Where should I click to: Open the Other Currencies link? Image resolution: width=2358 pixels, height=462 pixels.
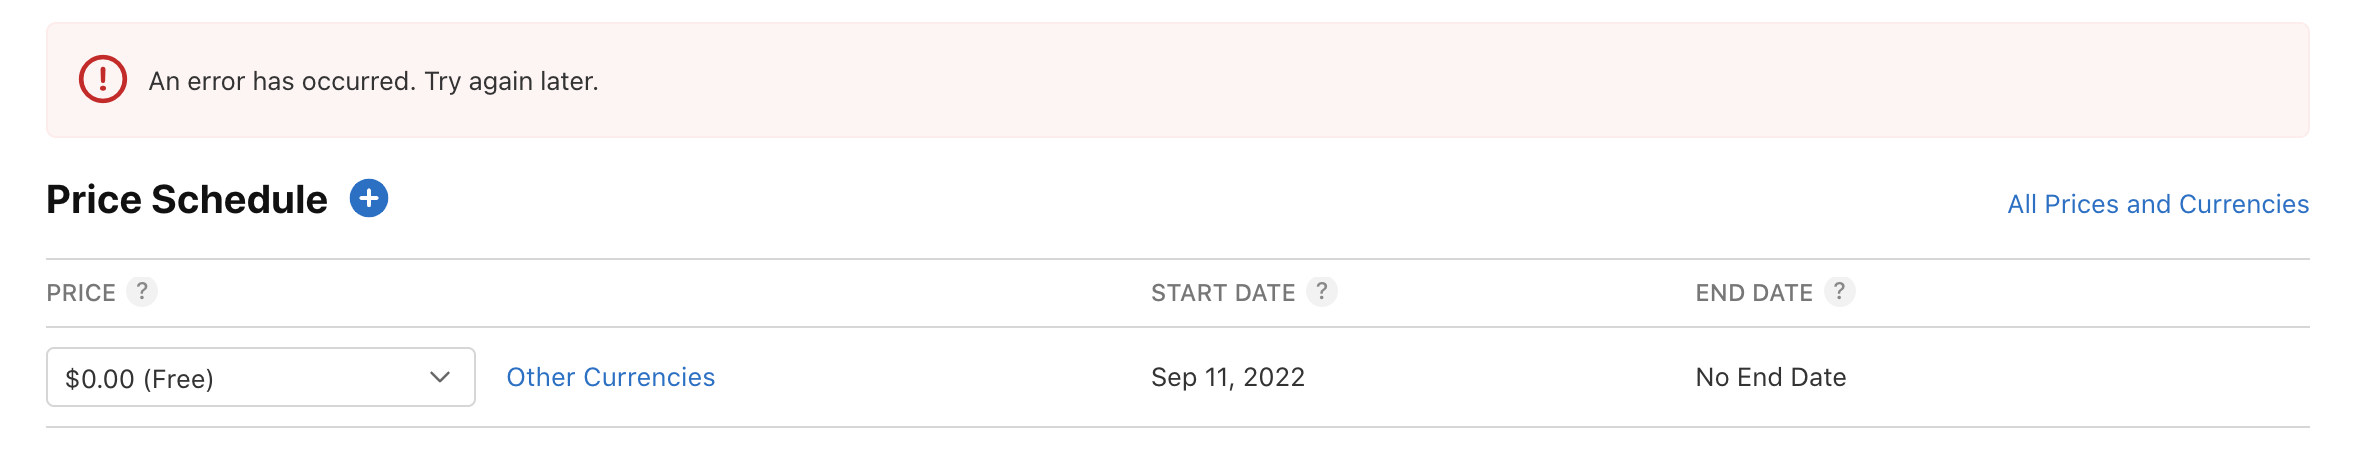pyautogui.click(x=610, y=377)
